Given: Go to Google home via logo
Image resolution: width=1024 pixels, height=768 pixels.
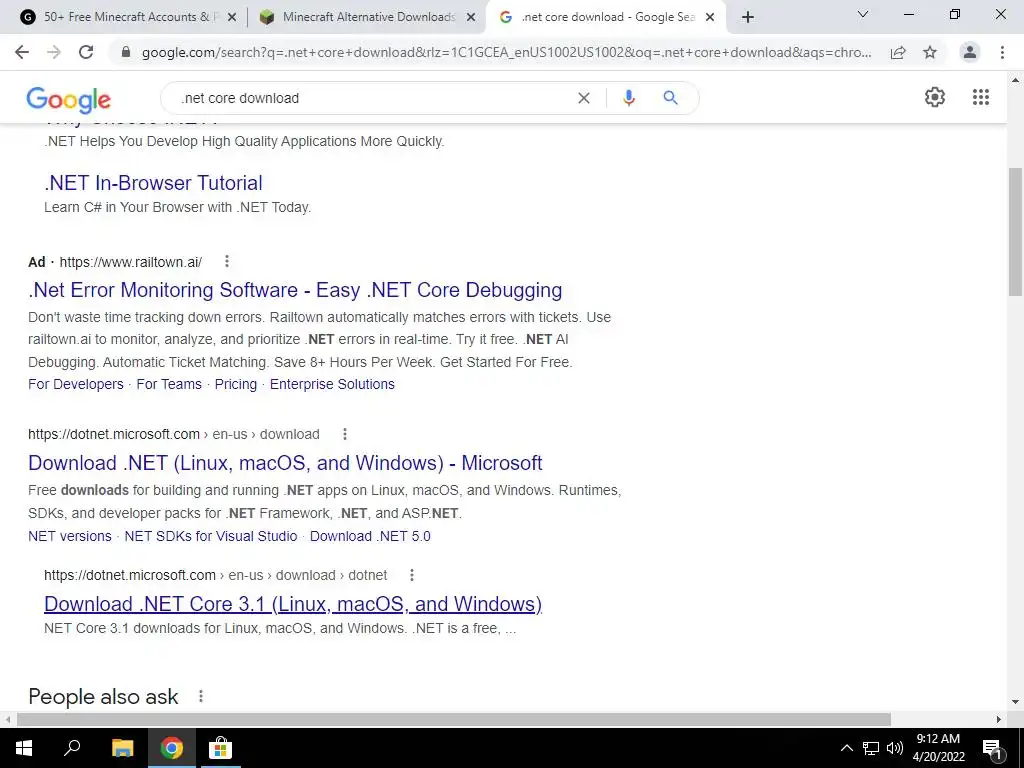Looking at the screenshot, I should pos(69,100).
